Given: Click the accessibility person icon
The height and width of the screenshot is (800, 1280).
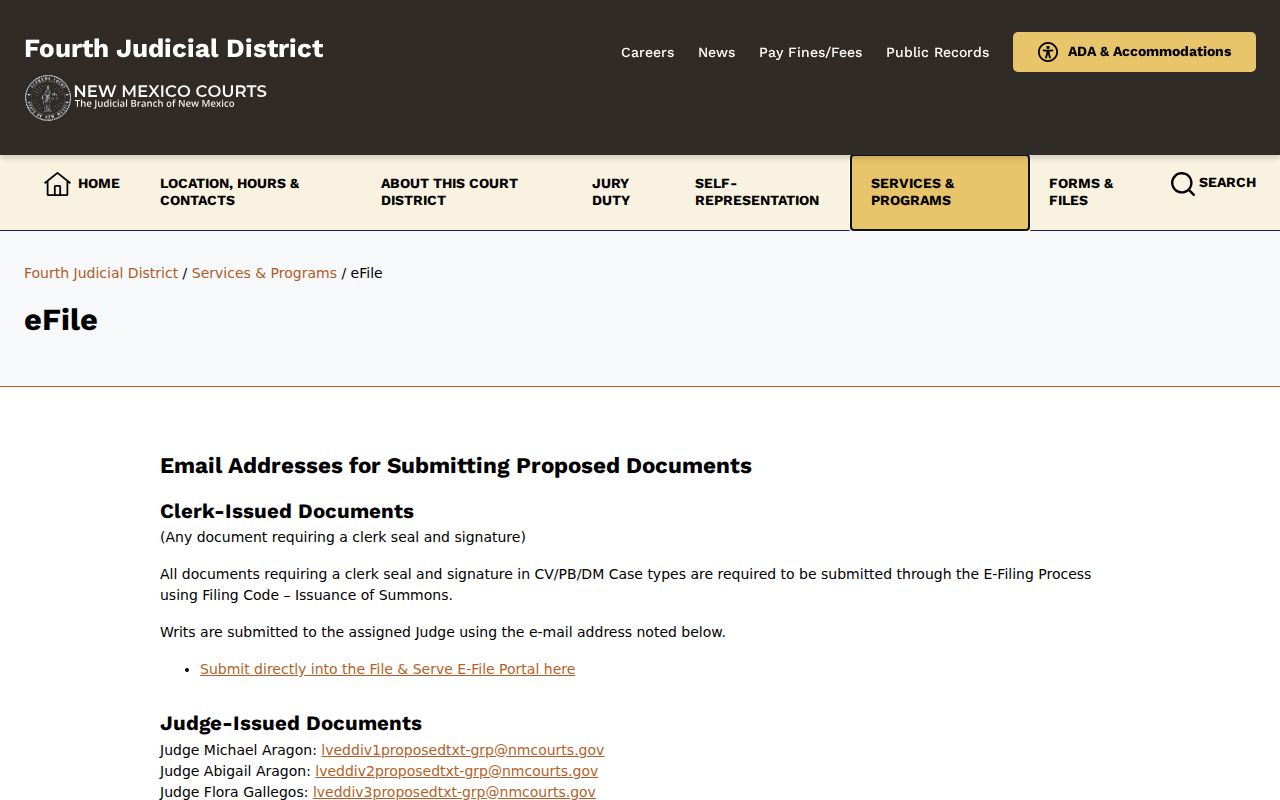Looking at the screenshot, I should click(x=1048, y=52).
